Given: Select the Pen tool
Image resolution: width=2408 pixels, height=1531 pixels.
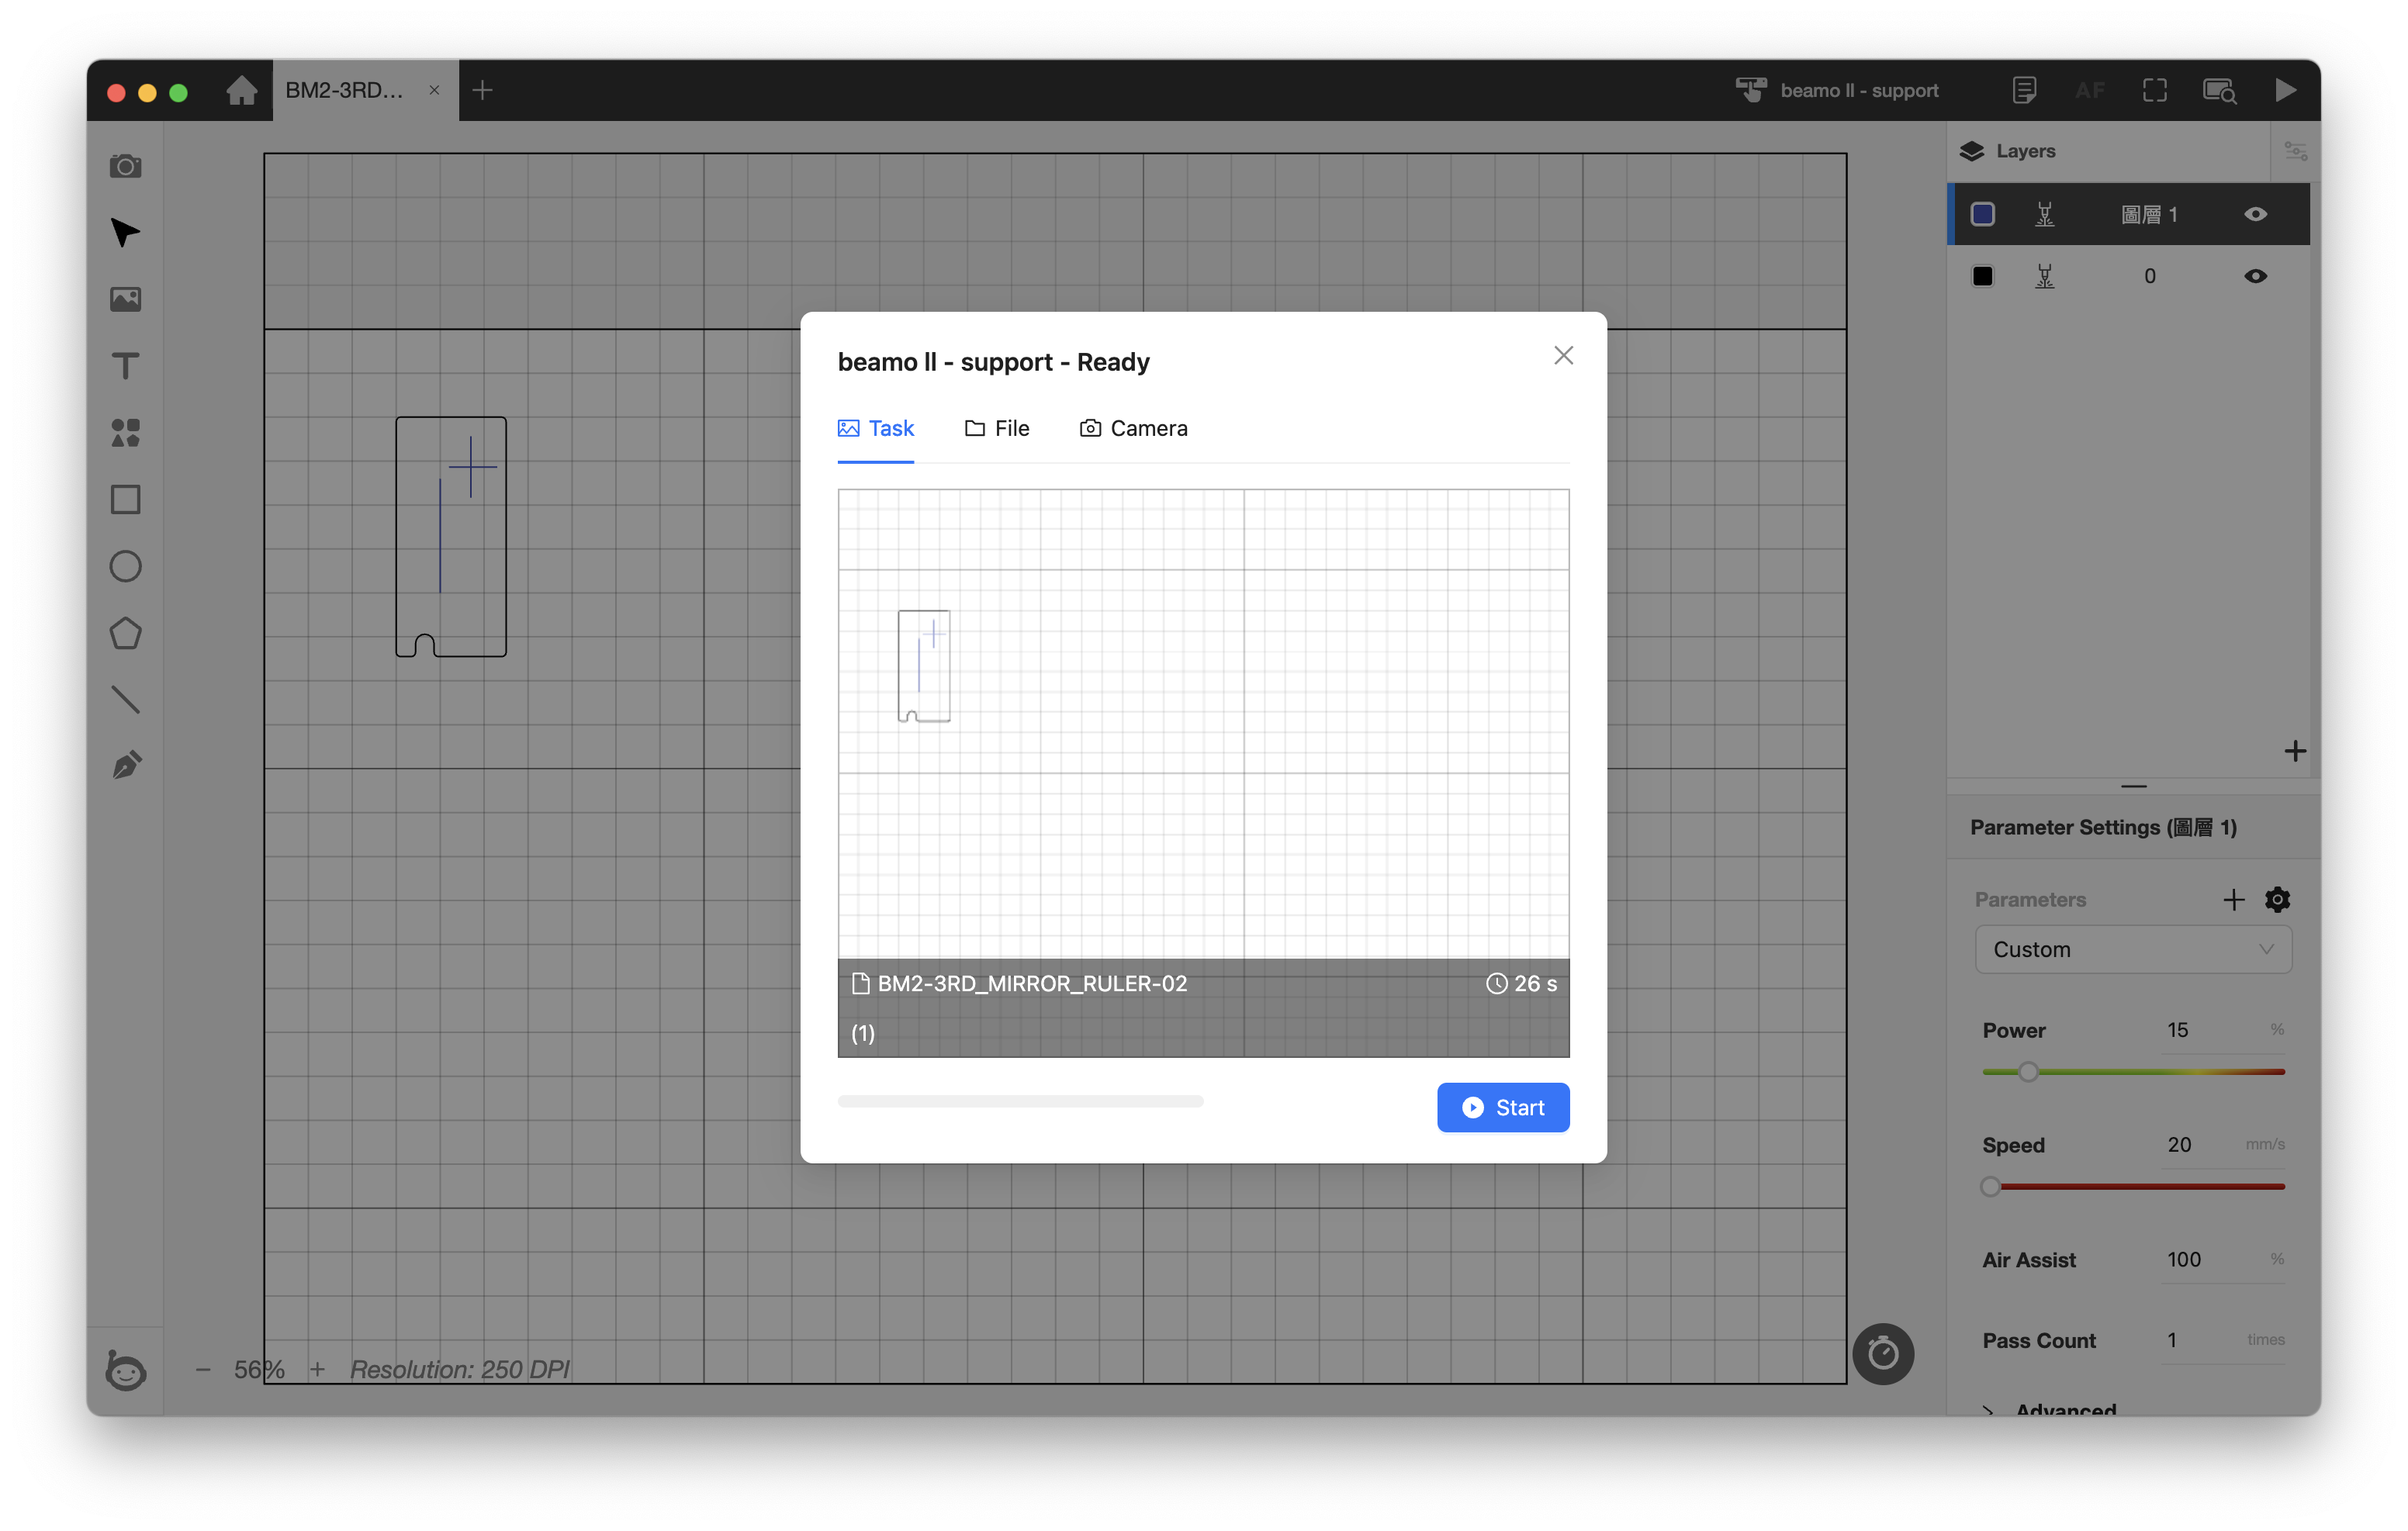Looking at the screenshot, I should point(125,766).
